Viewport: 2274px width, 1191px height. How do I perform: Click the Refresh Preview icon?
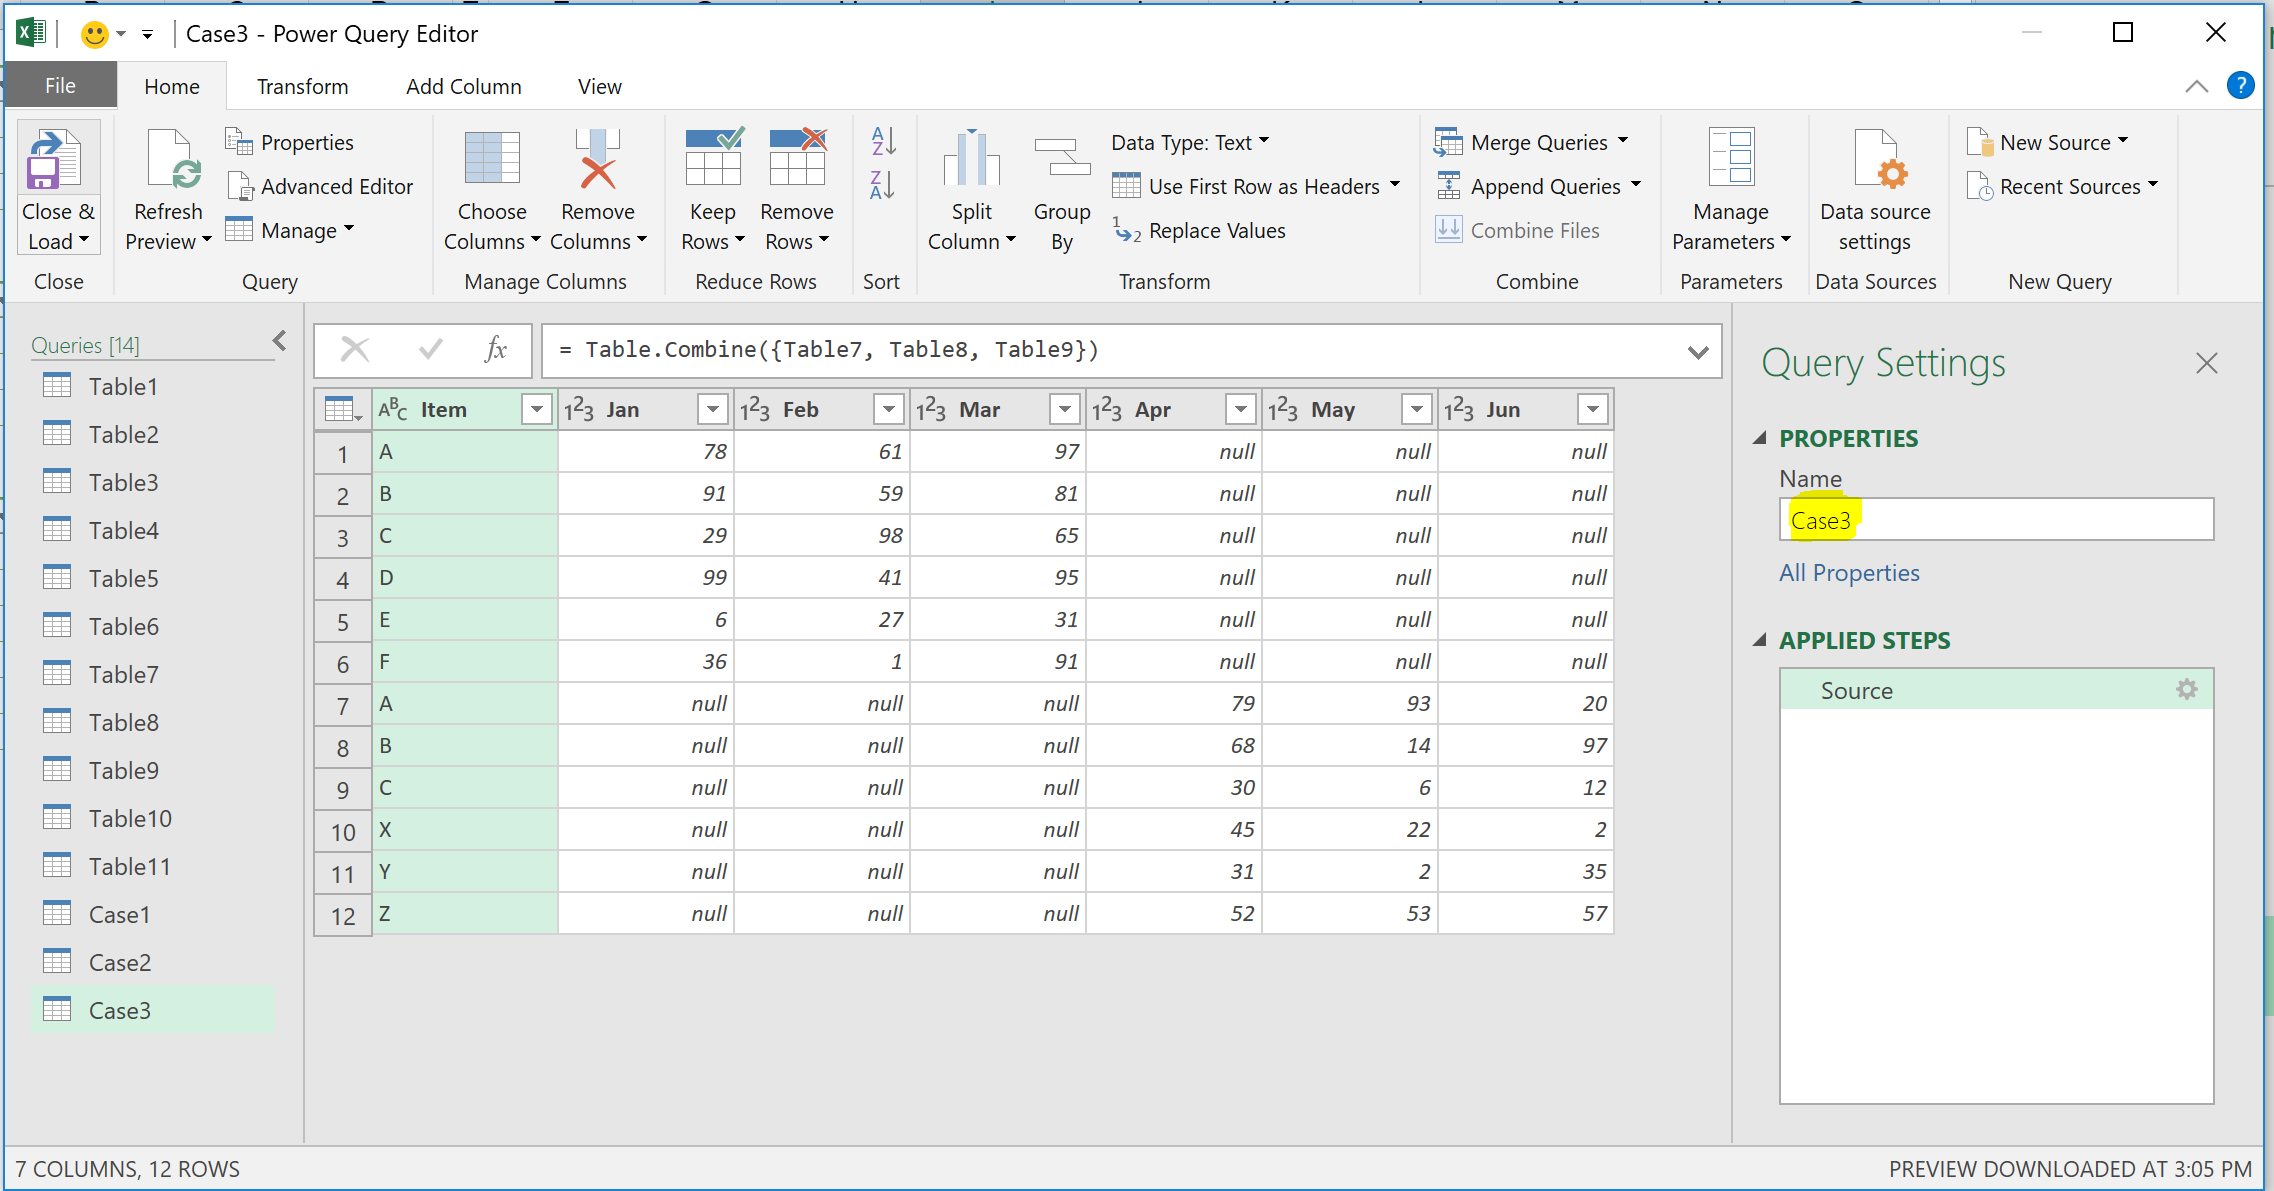coord(171,160)
